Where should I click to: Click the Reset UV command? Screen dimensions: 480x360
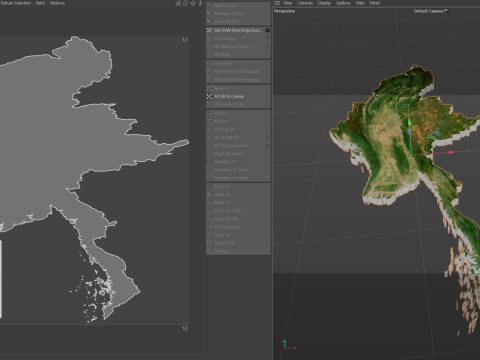pos(238,203)
